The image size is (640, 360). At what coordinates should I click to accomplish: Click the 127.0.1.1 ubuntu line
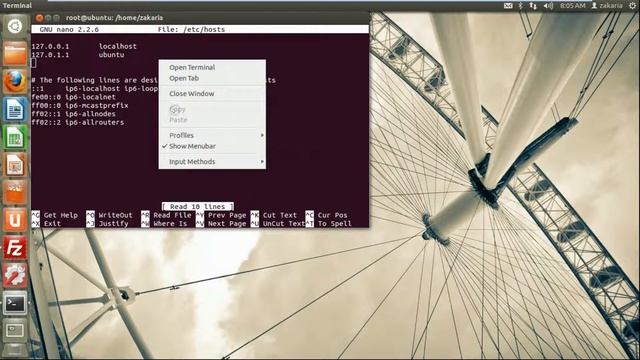[x=78, y=55]
